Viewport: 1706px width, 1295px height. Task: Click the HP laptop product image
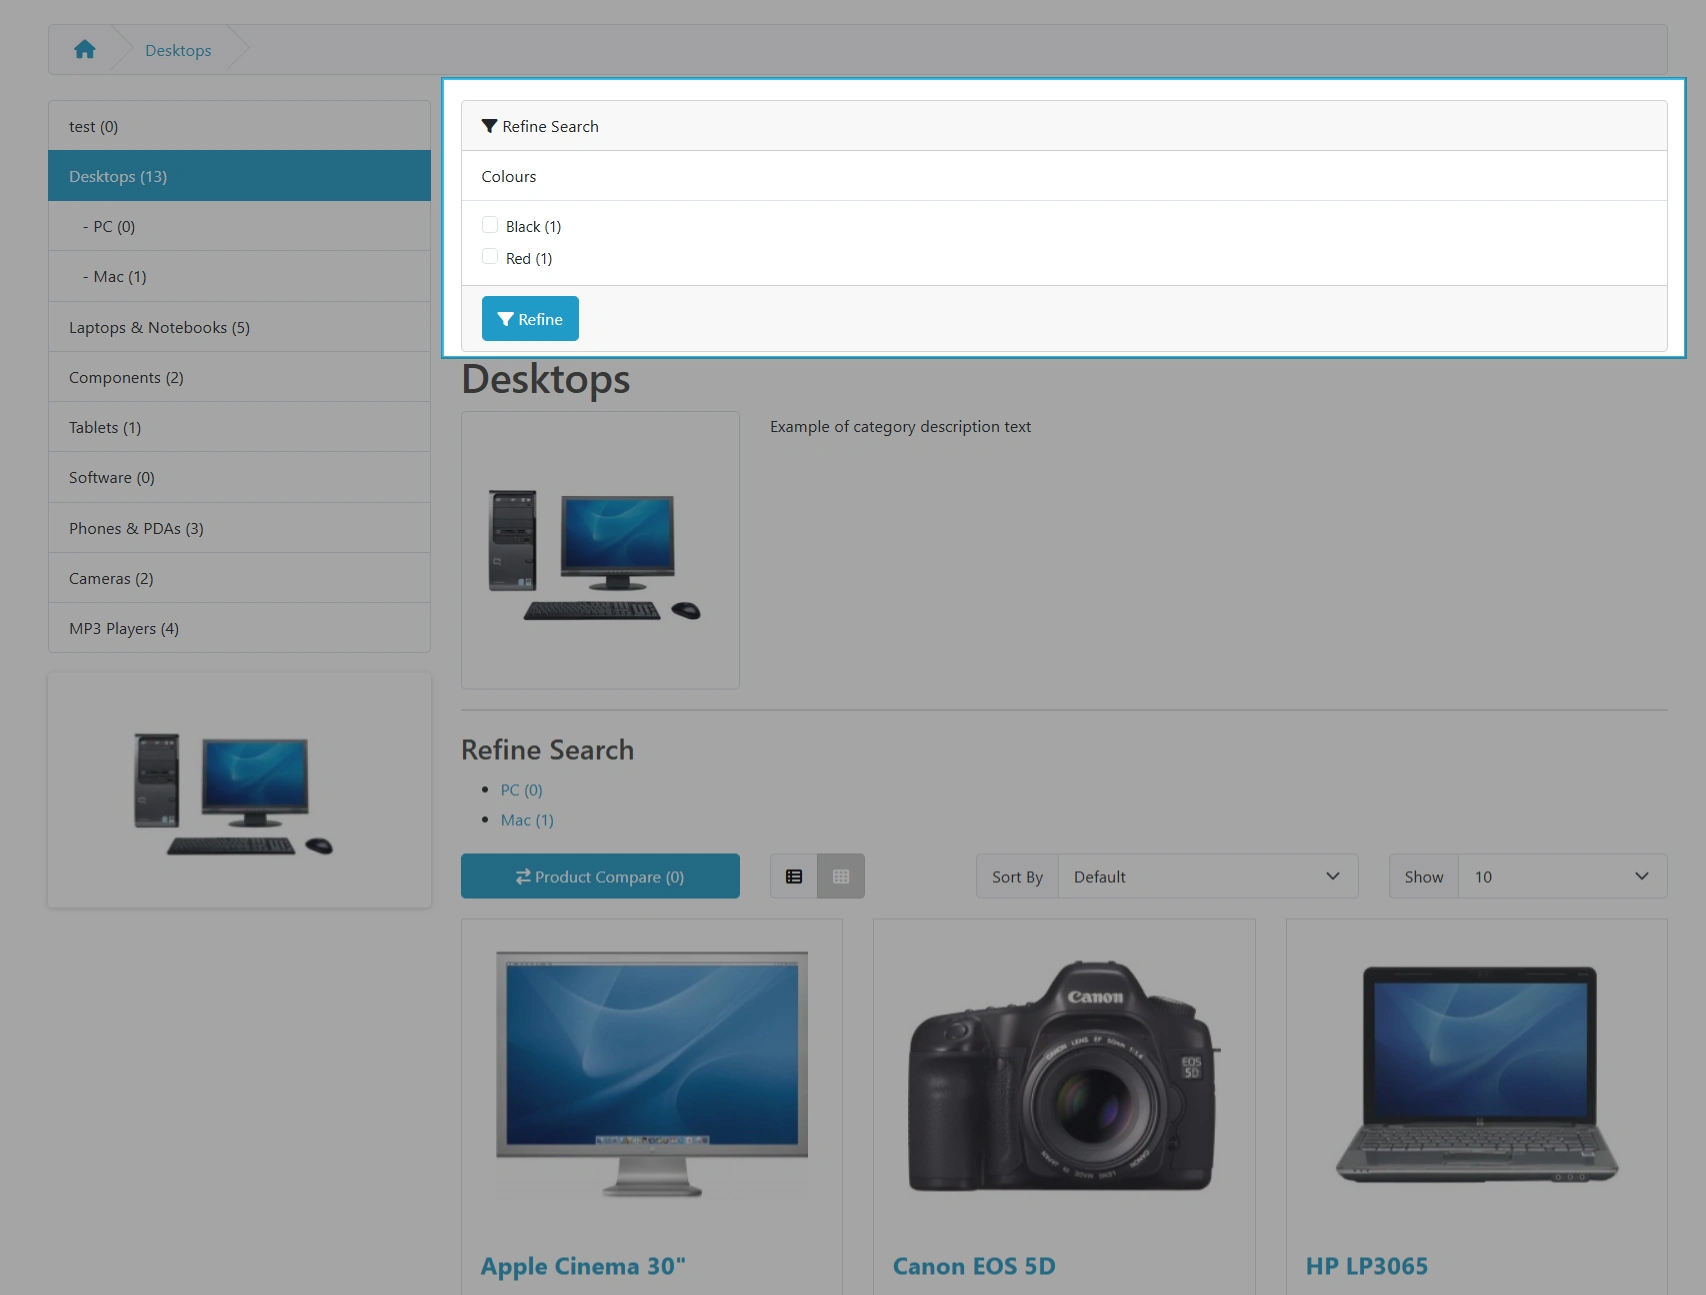pos(1477,1075)
